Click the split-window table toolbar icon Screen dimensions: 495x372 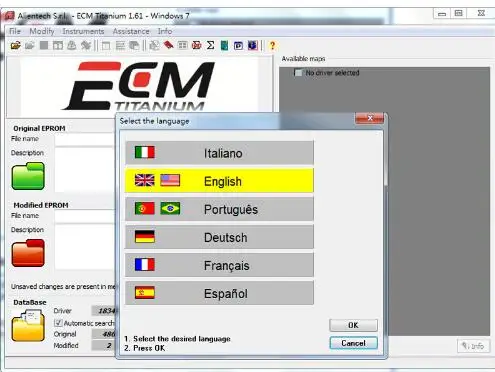[58, 45]
